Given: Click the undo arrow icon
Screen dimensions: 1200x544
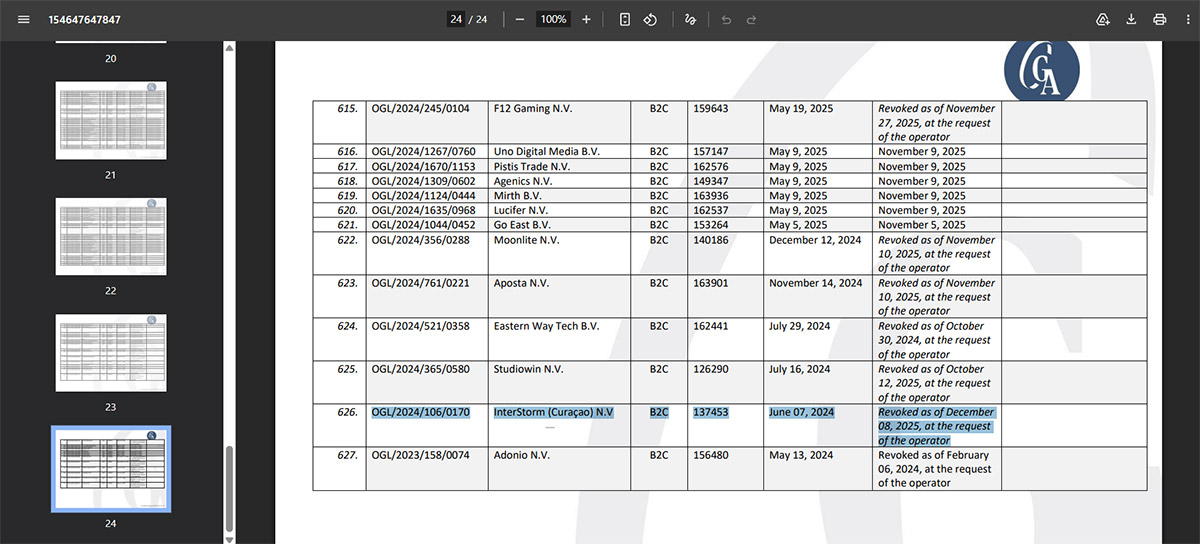Looking at the screenshot, I should click(726, 20).
